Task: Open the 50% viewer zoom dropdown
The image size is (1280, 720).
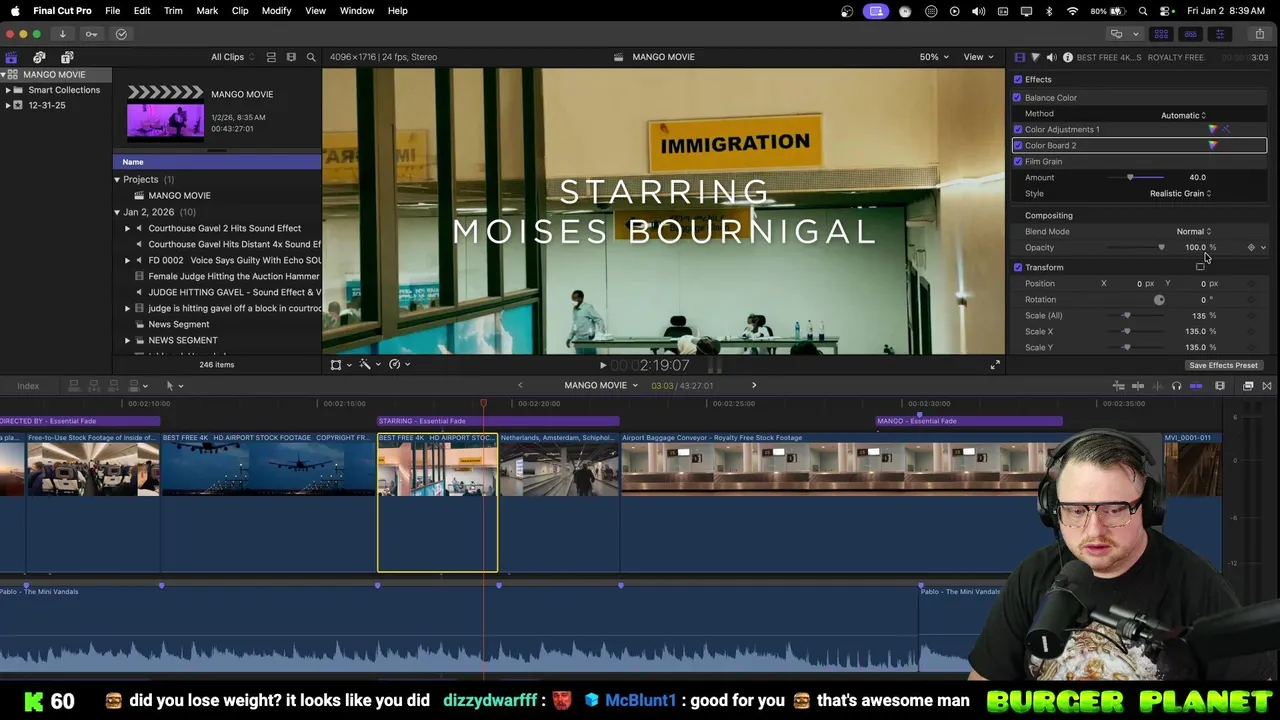Action: 934,57
